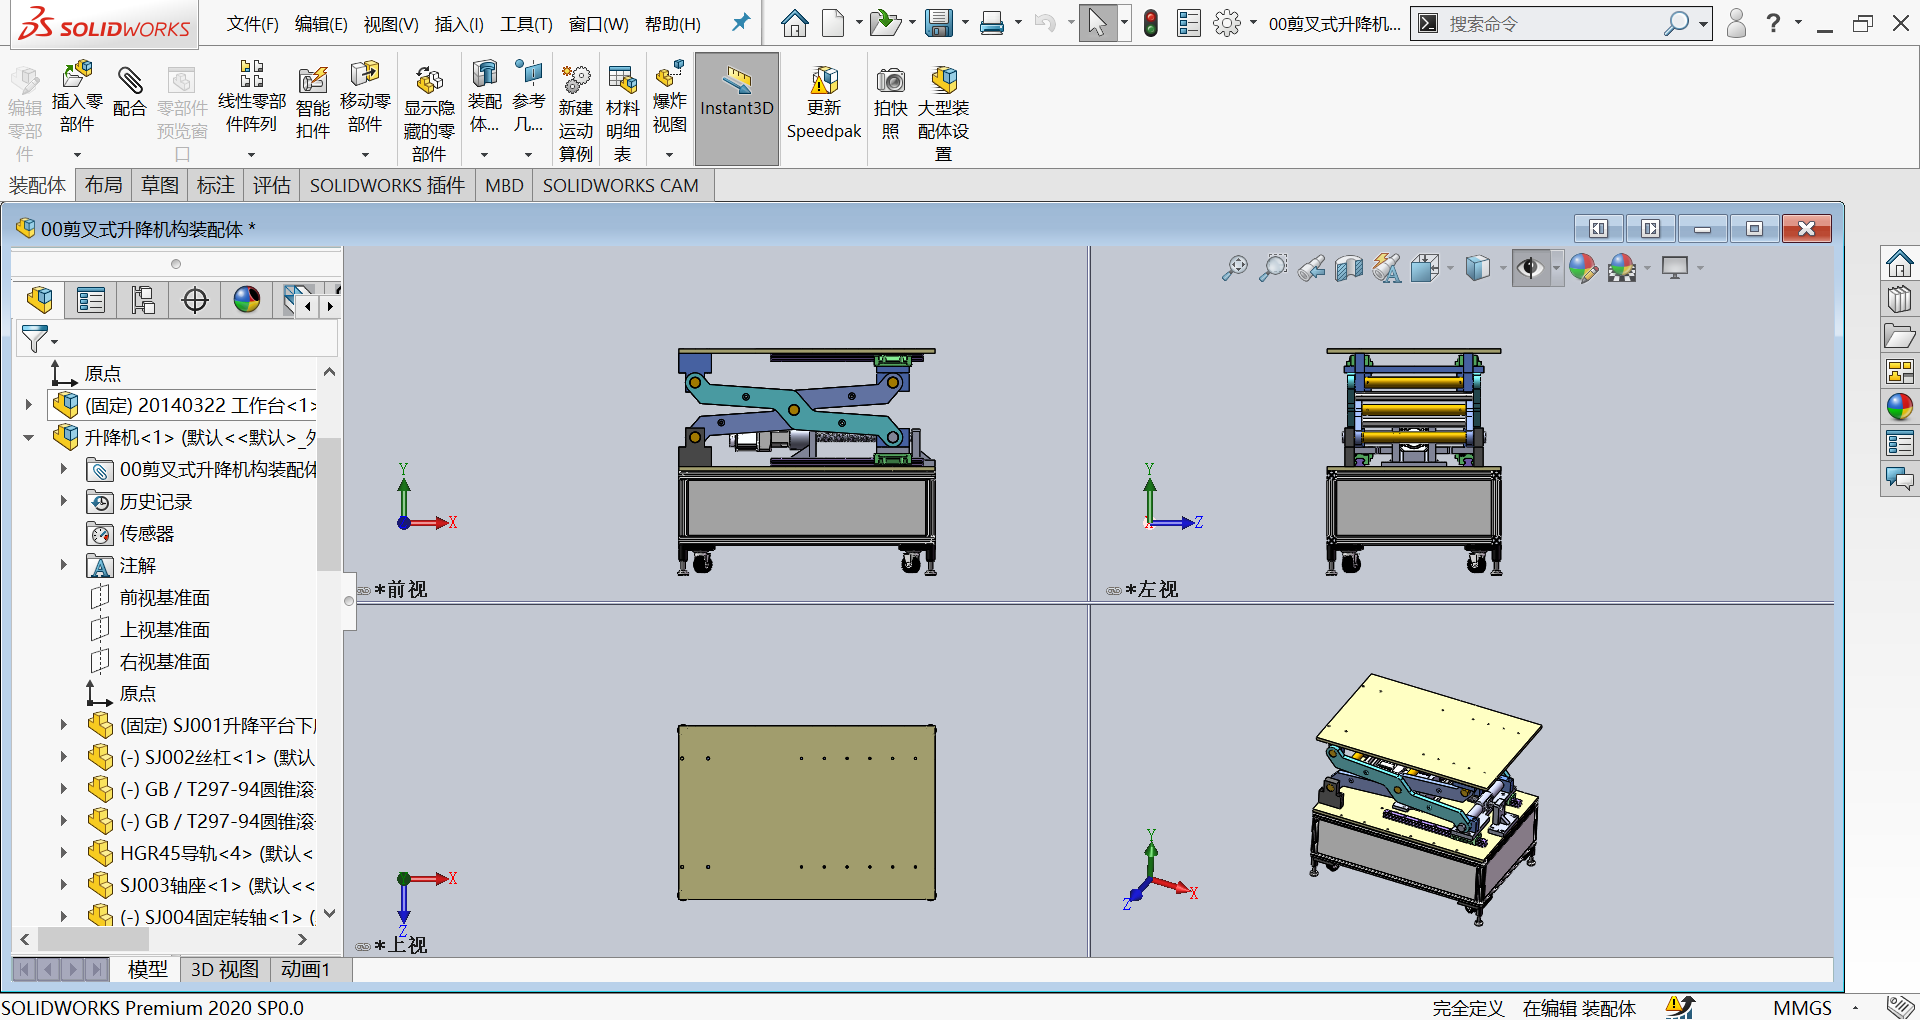The width and height of the screenshot is (1920, 1020).
Task: Open the ConfigurationManager panel tab
Action: click(x=143, y=300)
